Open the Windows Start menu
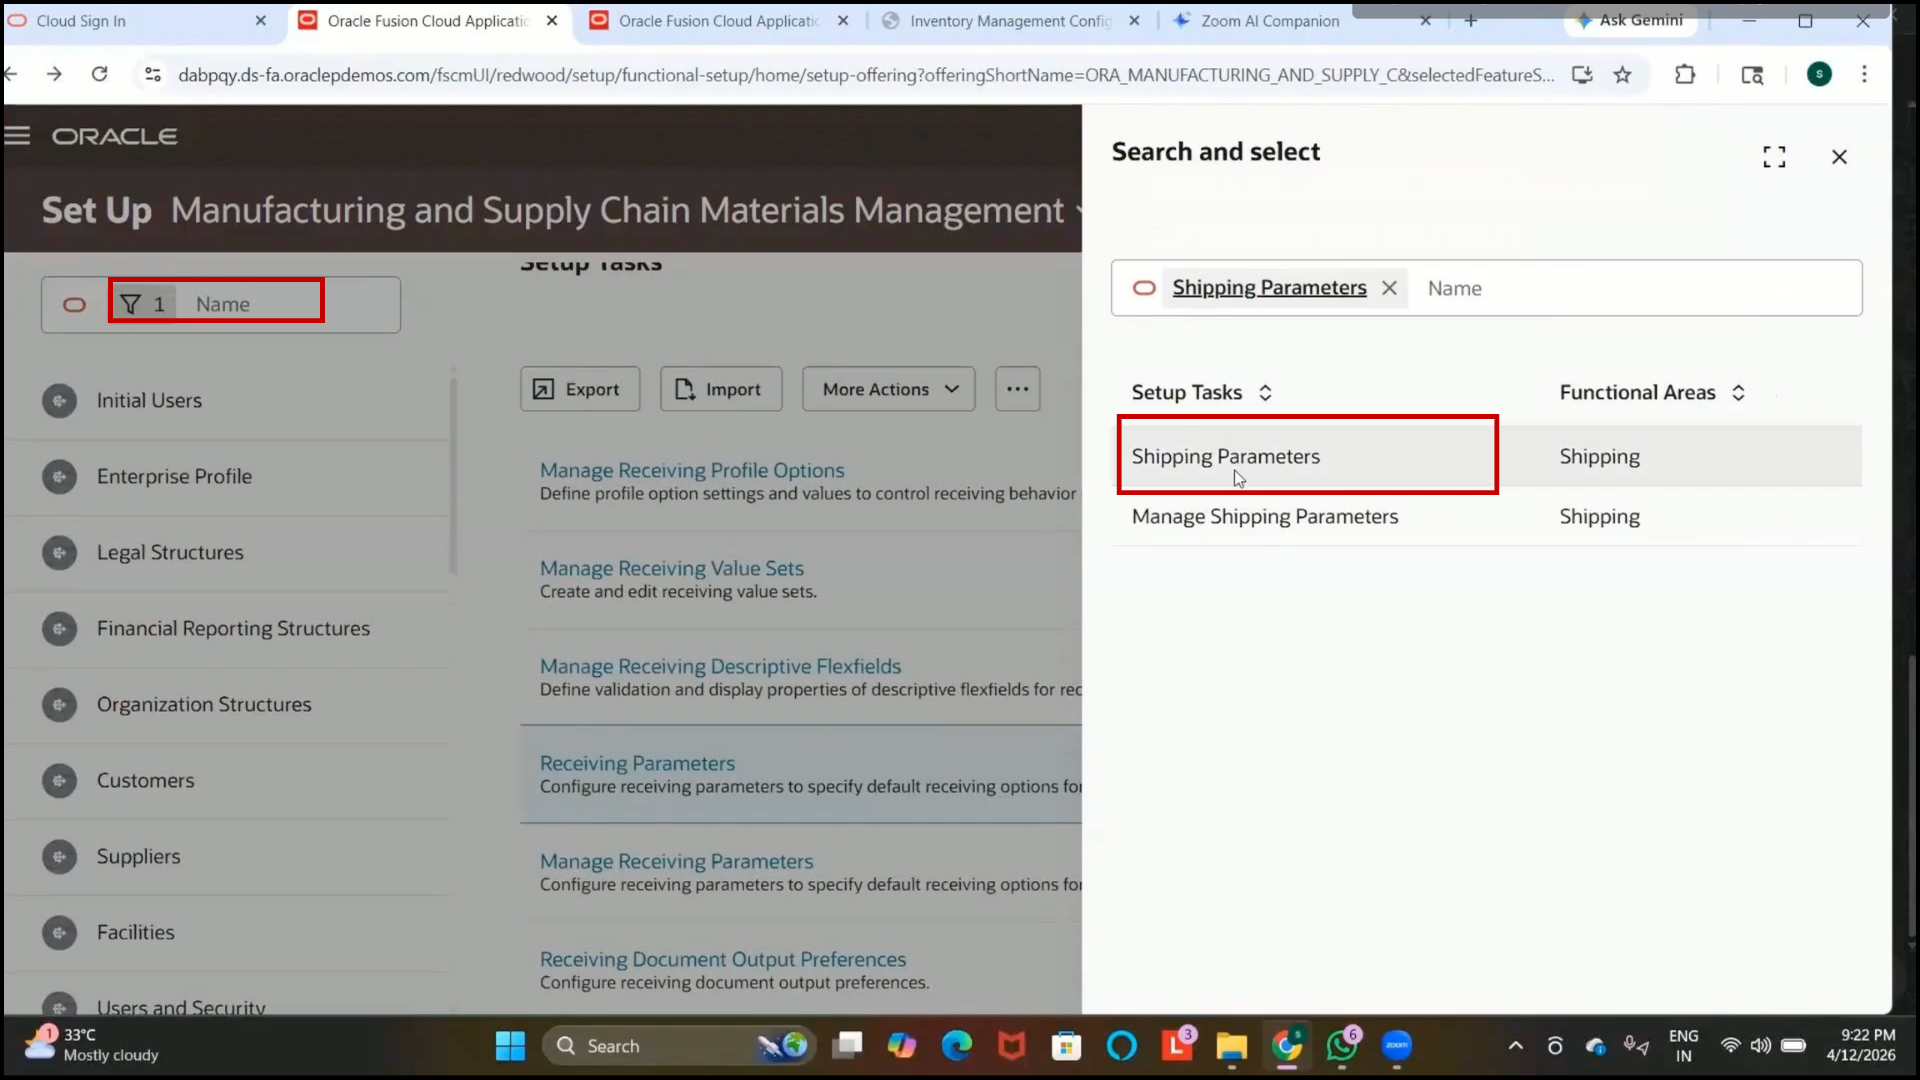 click(x=510, y=1046)
